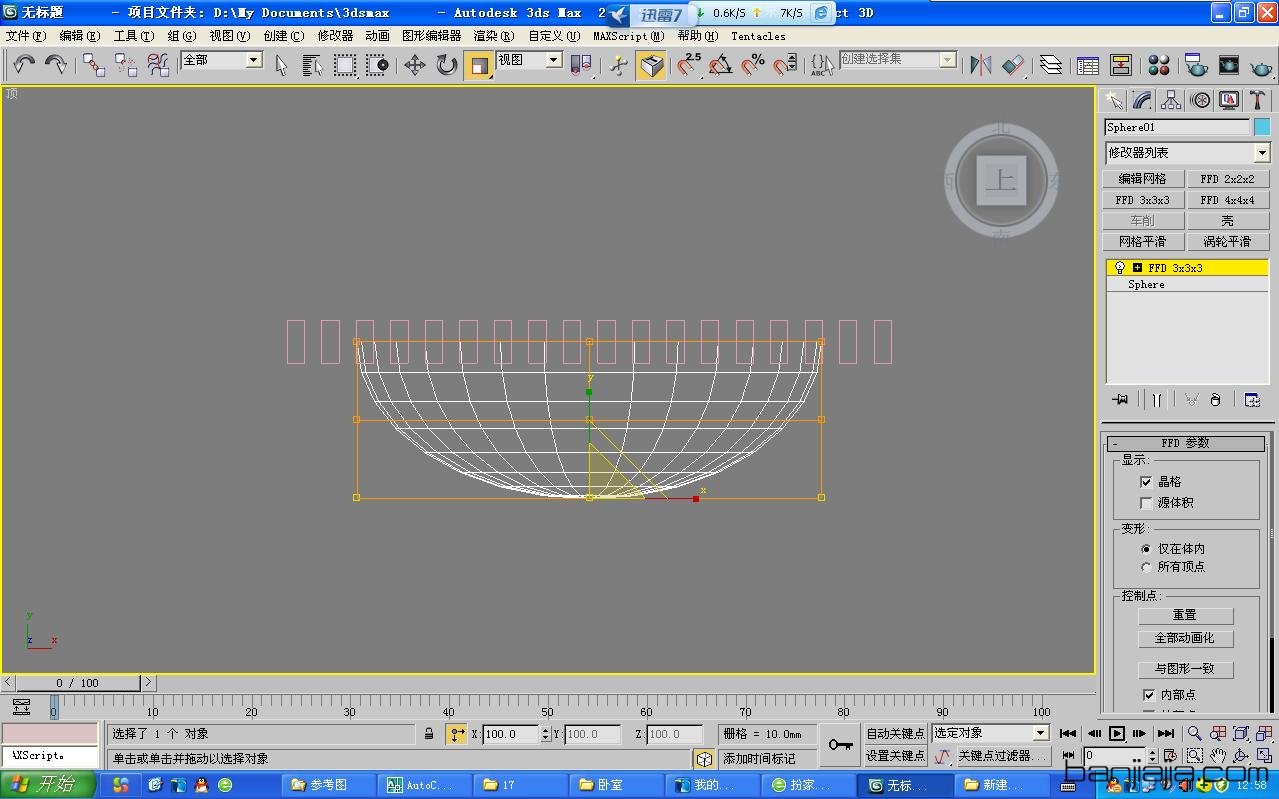1279x799 pixels.
Task: Click the Play Animation button
Action: click(1117, 733)
